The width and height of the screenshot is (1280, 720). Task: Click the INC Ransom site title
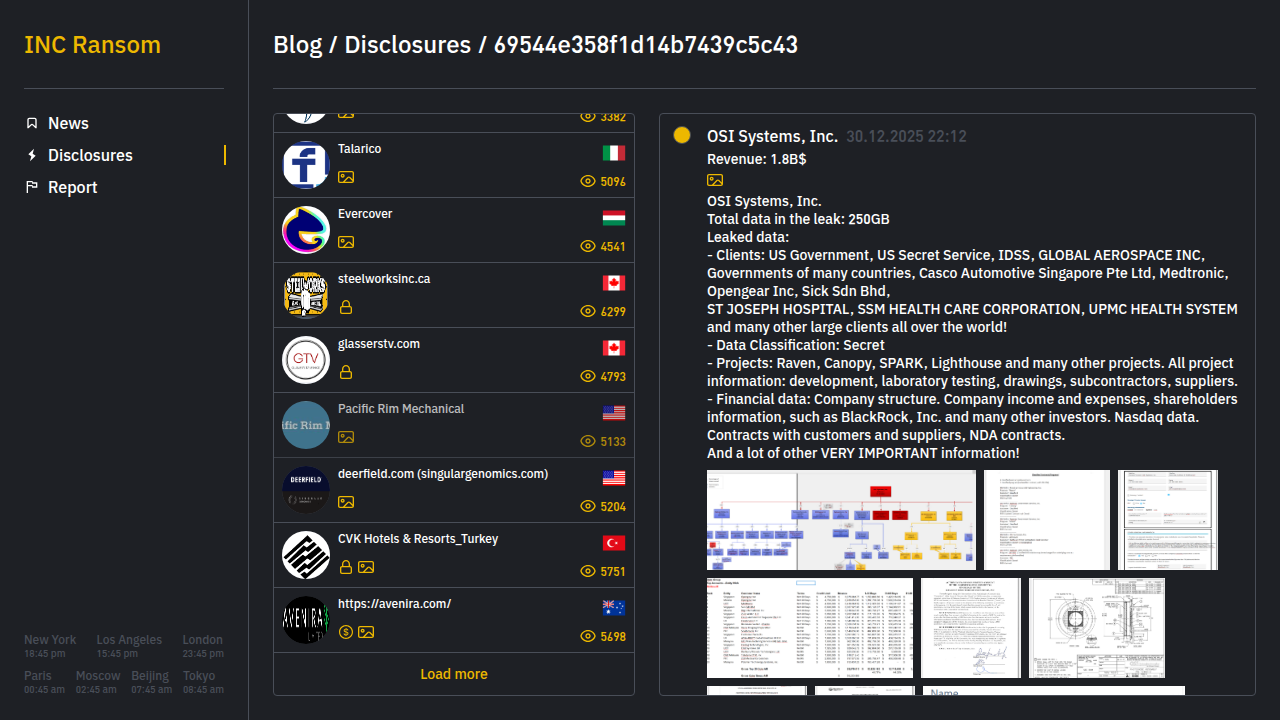(92, 45)
